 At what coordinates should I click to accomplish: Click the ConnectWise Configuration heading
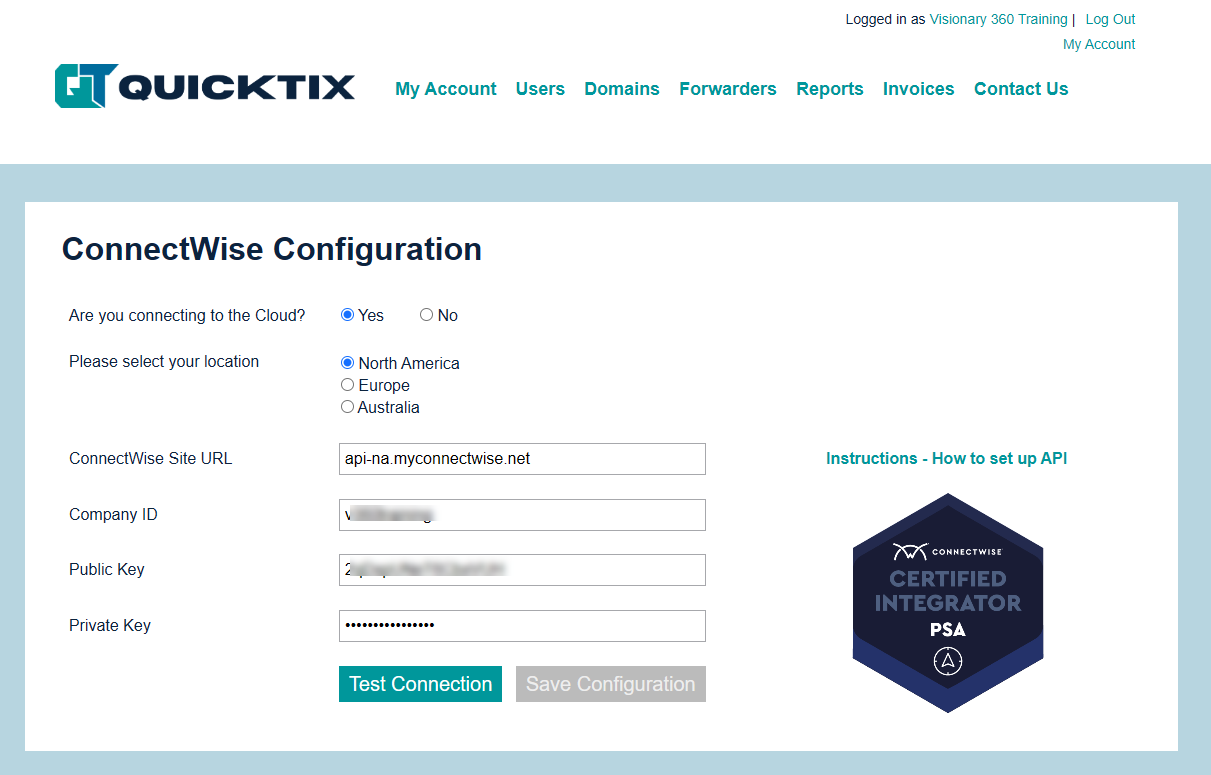pyautogui.click(x=272, y=249)
